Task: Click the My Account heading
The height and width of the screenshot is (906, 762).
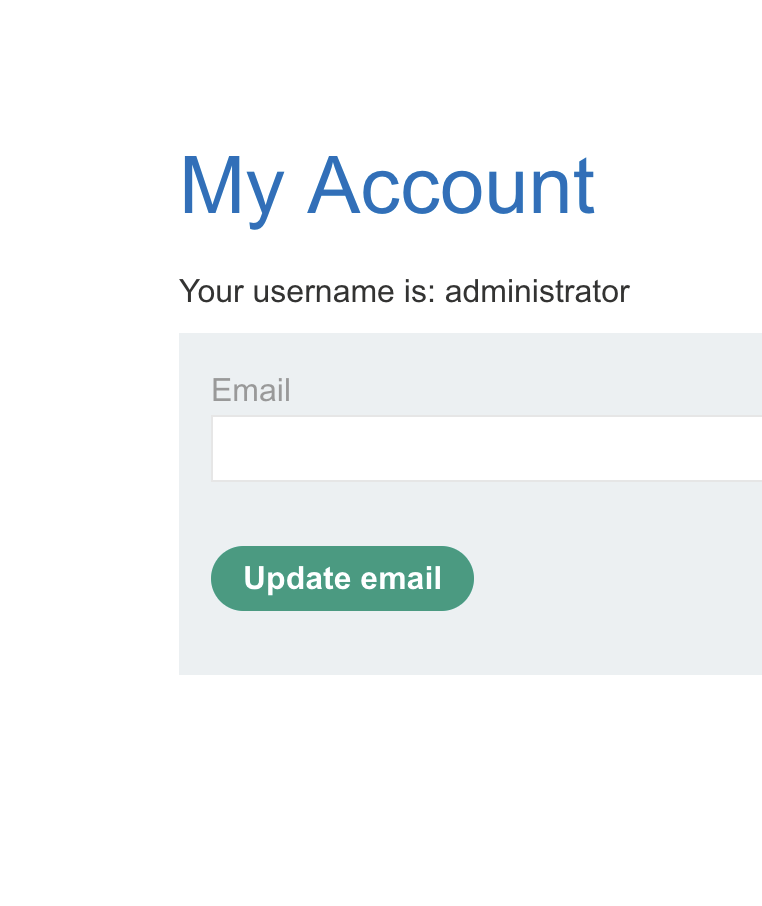Action: [386, 186]
